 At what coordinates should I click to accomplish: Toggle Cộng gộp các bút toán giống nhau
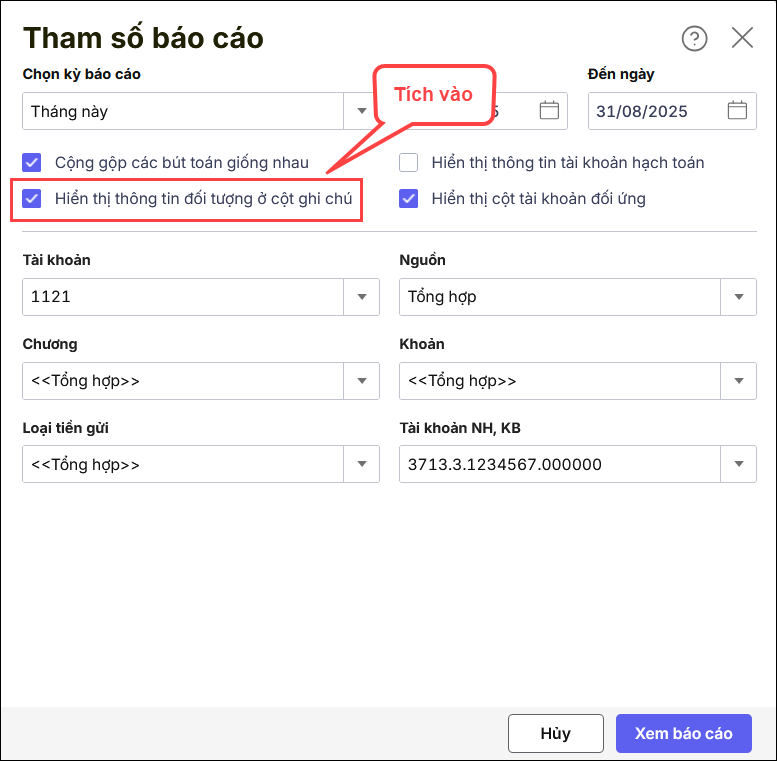[x=32, y=162]
